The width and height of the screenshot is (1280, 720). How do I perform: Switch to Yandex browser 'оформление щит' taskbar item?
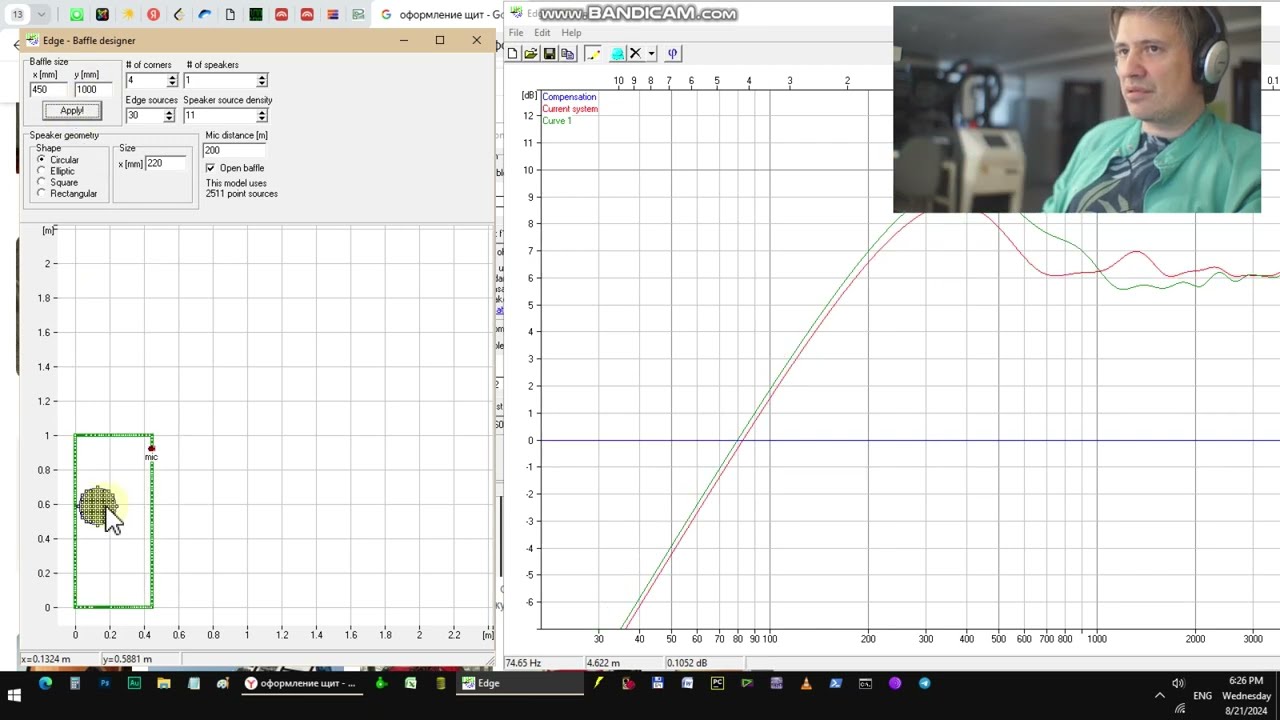point(300,683)
